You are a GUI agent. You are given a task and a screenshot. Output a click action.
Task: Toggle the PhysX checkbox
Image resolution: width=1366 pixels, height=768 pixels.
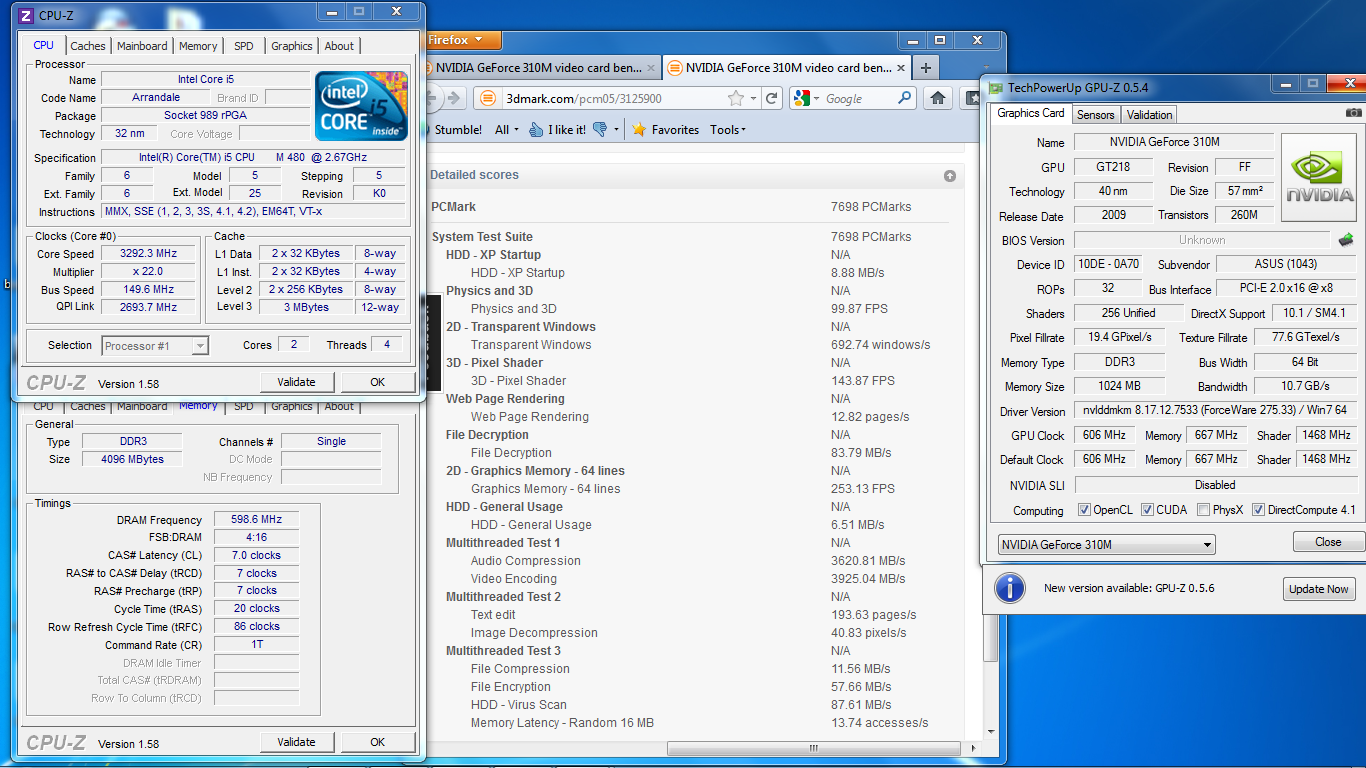[1203, 510]
